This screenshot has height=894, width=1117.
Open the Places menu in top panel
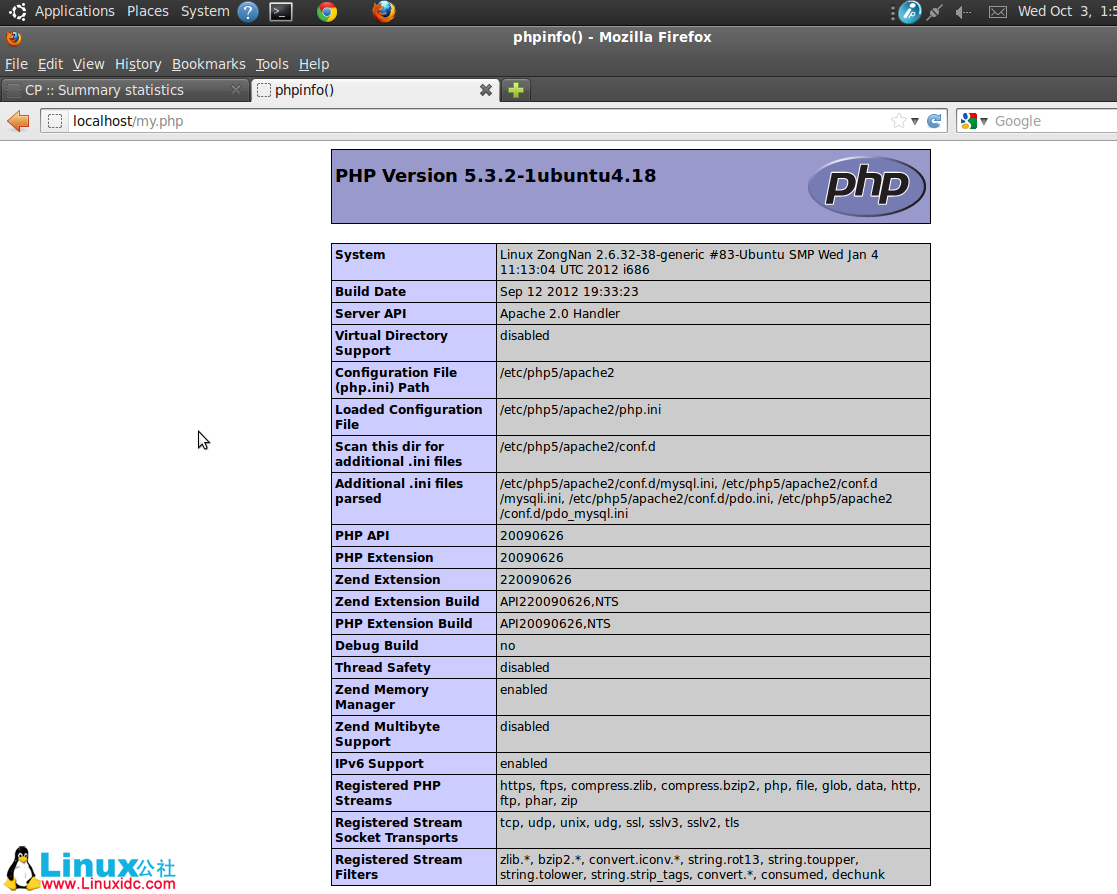click(x=147, y=11)
